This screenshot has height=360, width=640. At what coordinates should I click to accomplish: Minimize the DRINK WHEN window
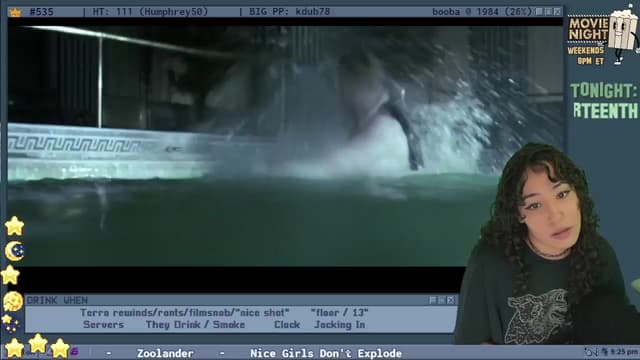pyautogui.click(x=433, y=300)
